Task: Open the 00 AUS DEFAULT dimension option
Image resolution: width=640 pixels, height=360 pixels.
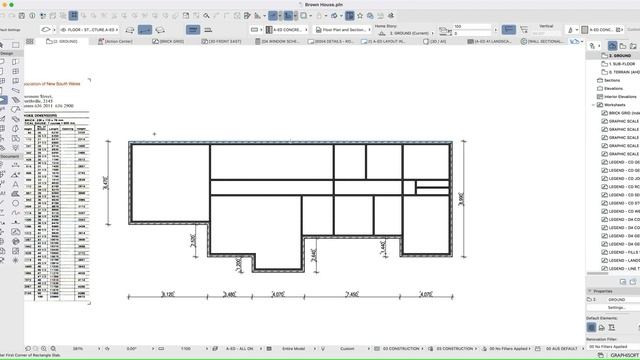Action: tap(562, 349)
